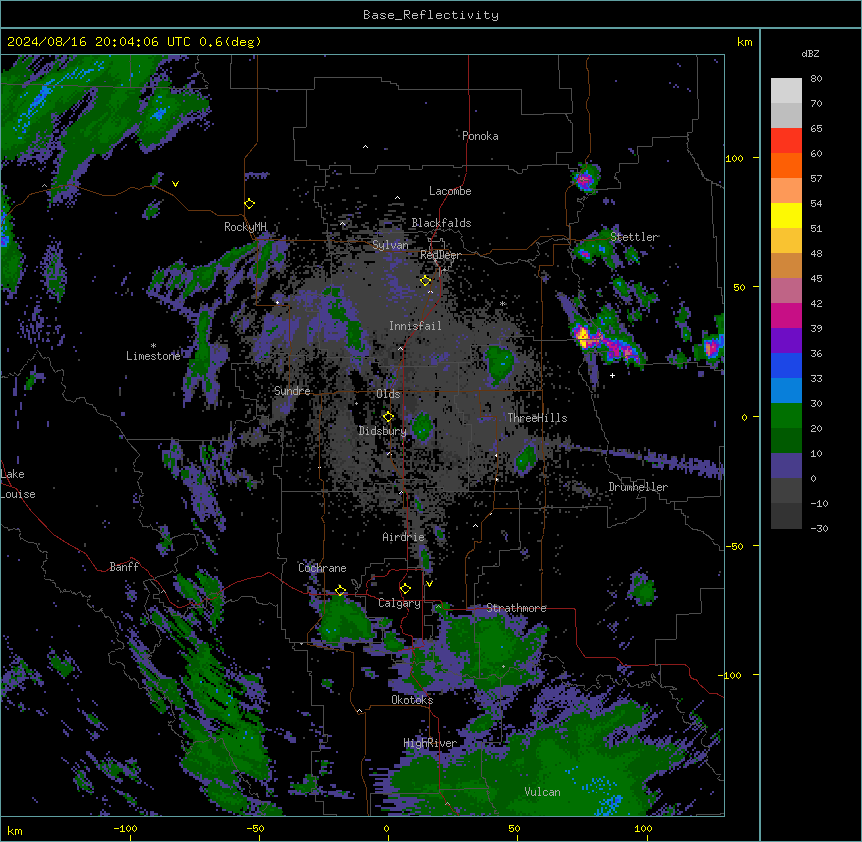The width and height of the screenshot is (862, 842).
Task: Click the yellow-magenta storm core east of Innisfail
Action: click(585, 336)
